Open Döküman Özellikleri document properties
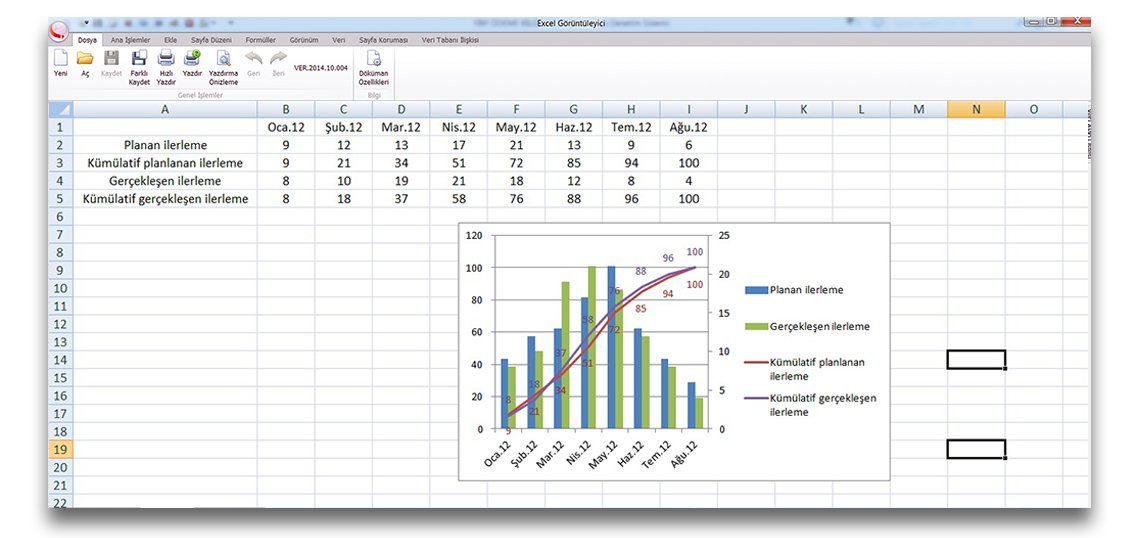This screenshot has height=538, width=1140. (373, 60)
